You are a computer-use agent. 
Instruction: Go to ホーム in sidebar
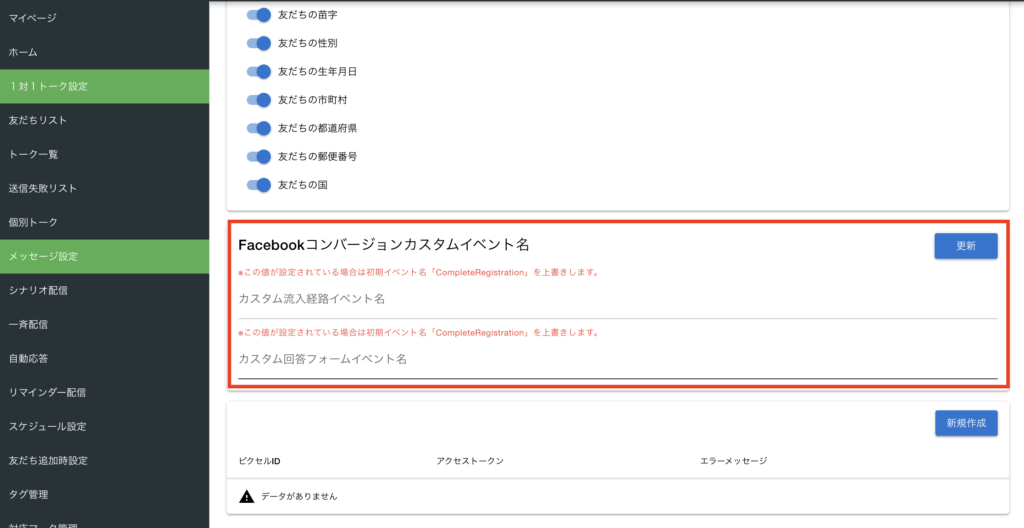coord(23,52)
